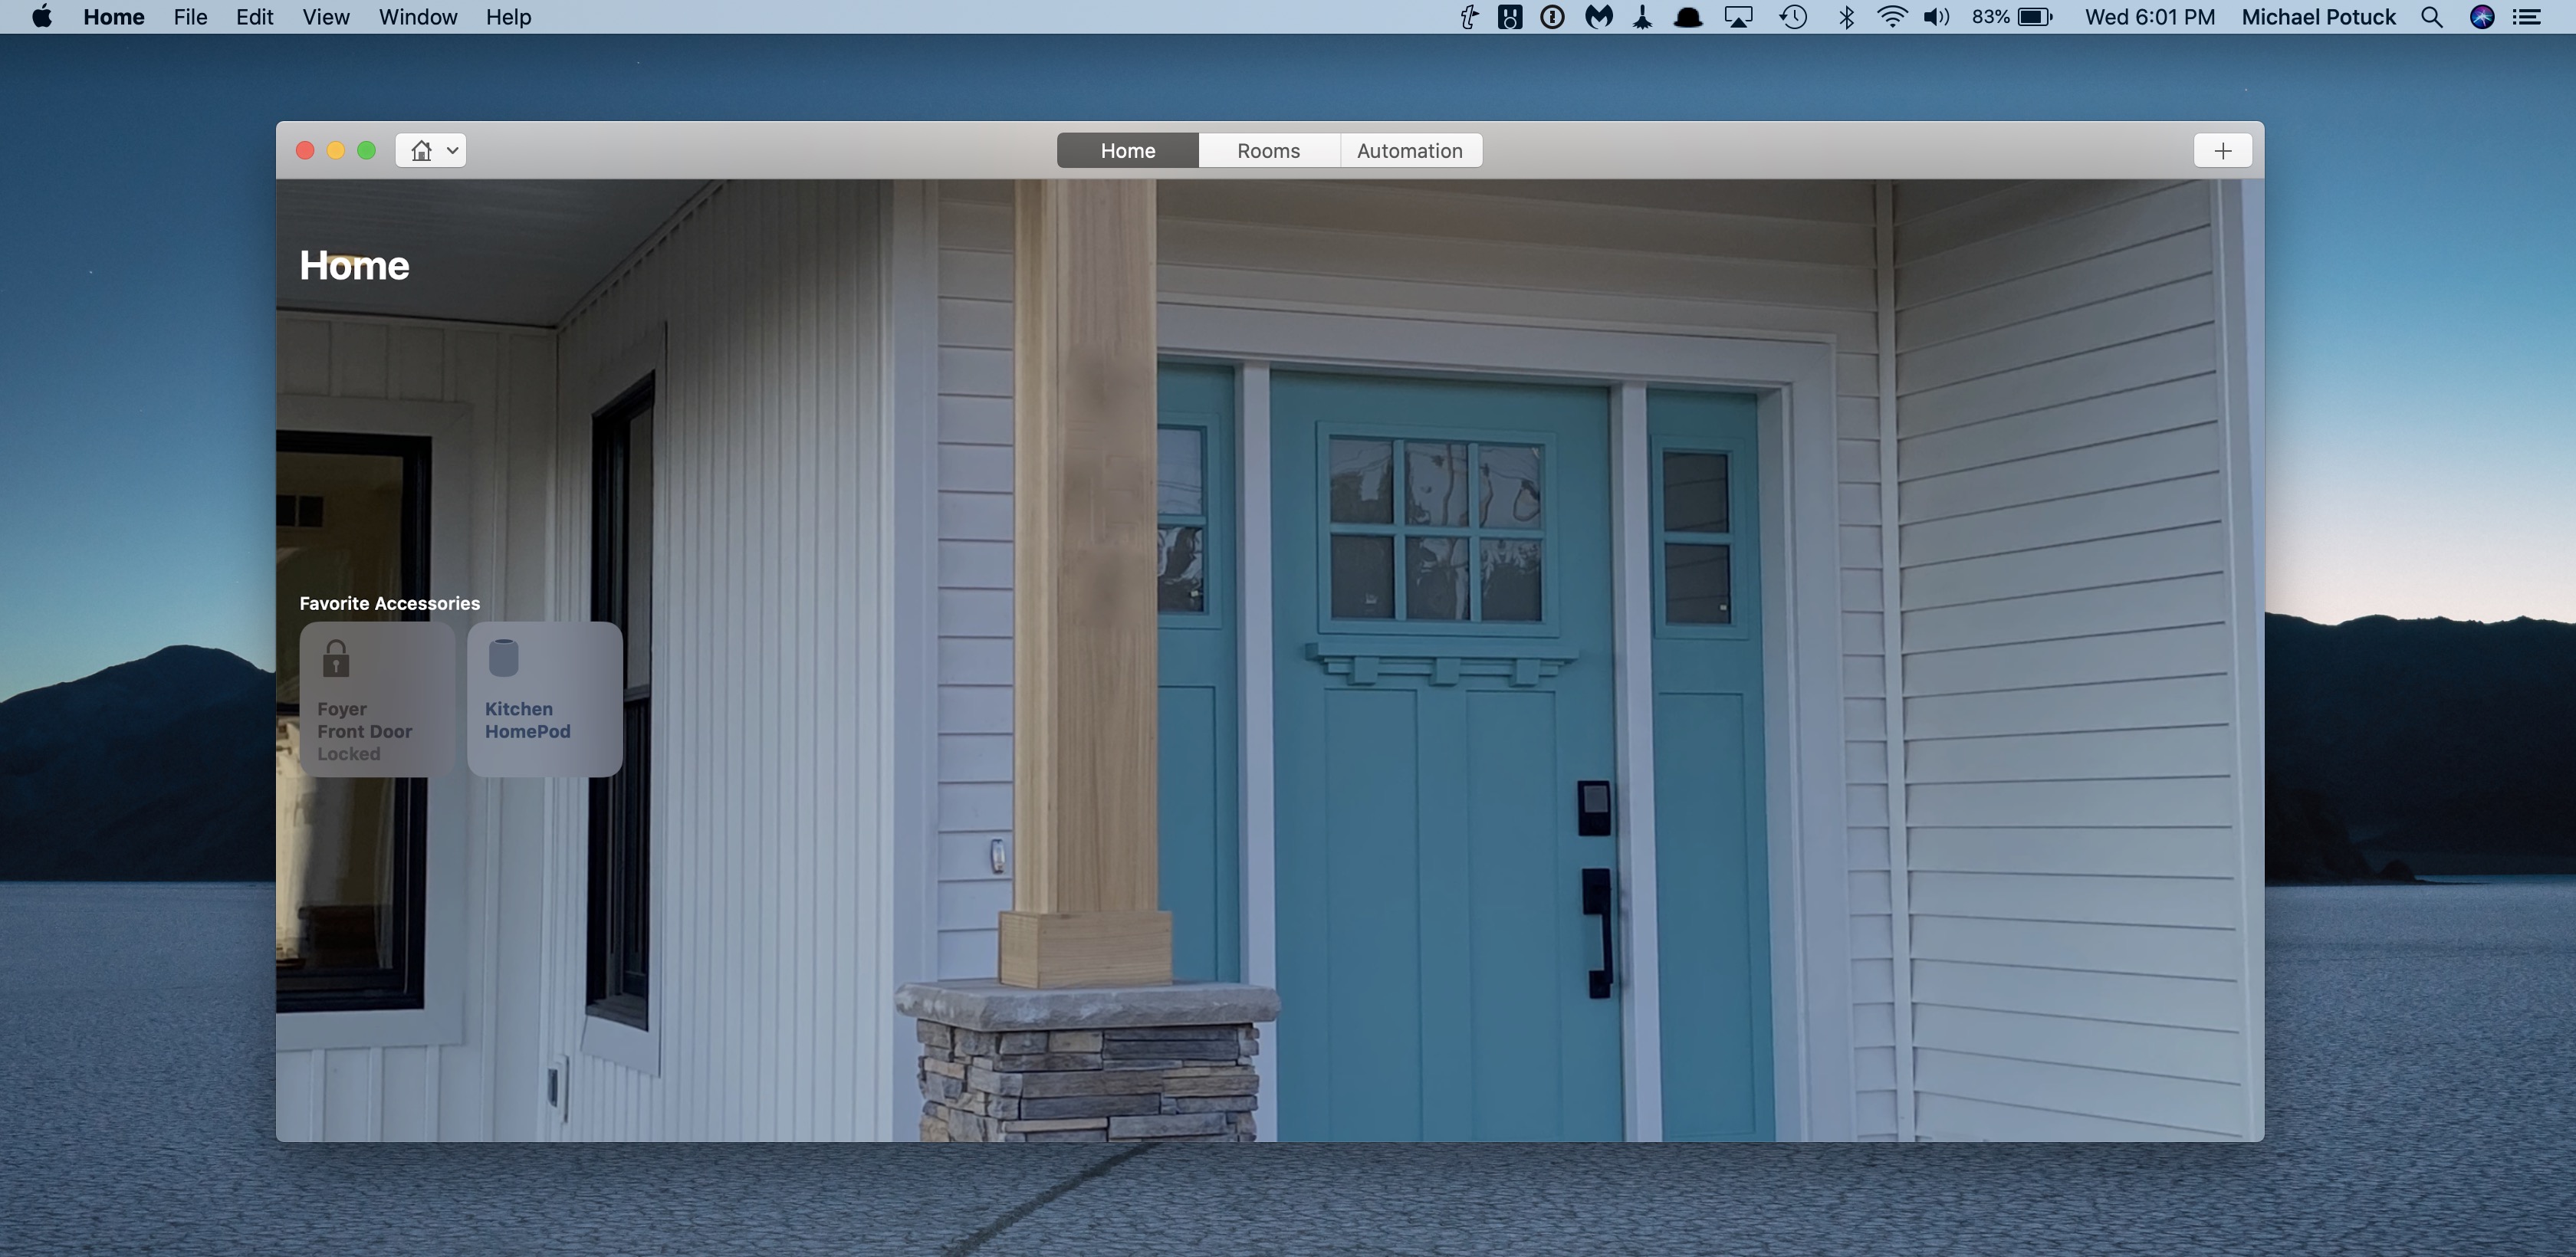Open the AirPlay display menu icon
Viewport: 2576px width, 1257px height.
(x=1739, y=17)
